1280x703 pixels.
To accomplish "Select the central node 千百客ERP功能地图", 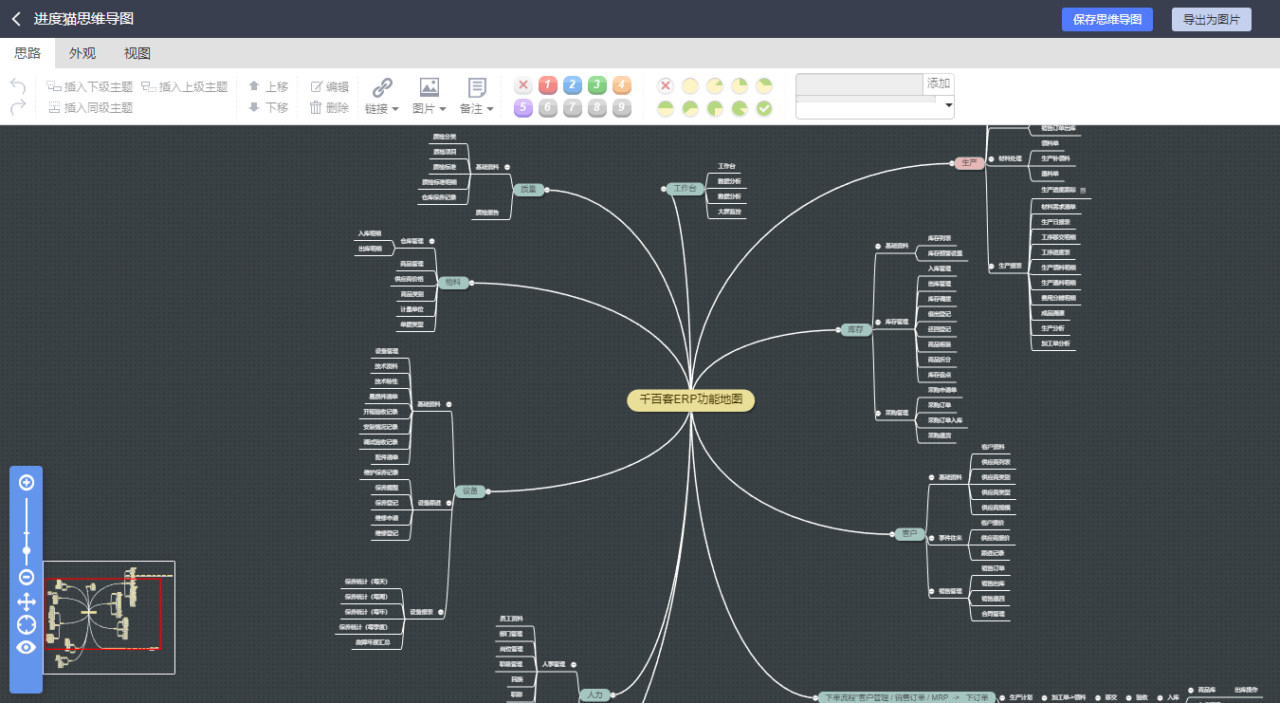I will (691, 399).
